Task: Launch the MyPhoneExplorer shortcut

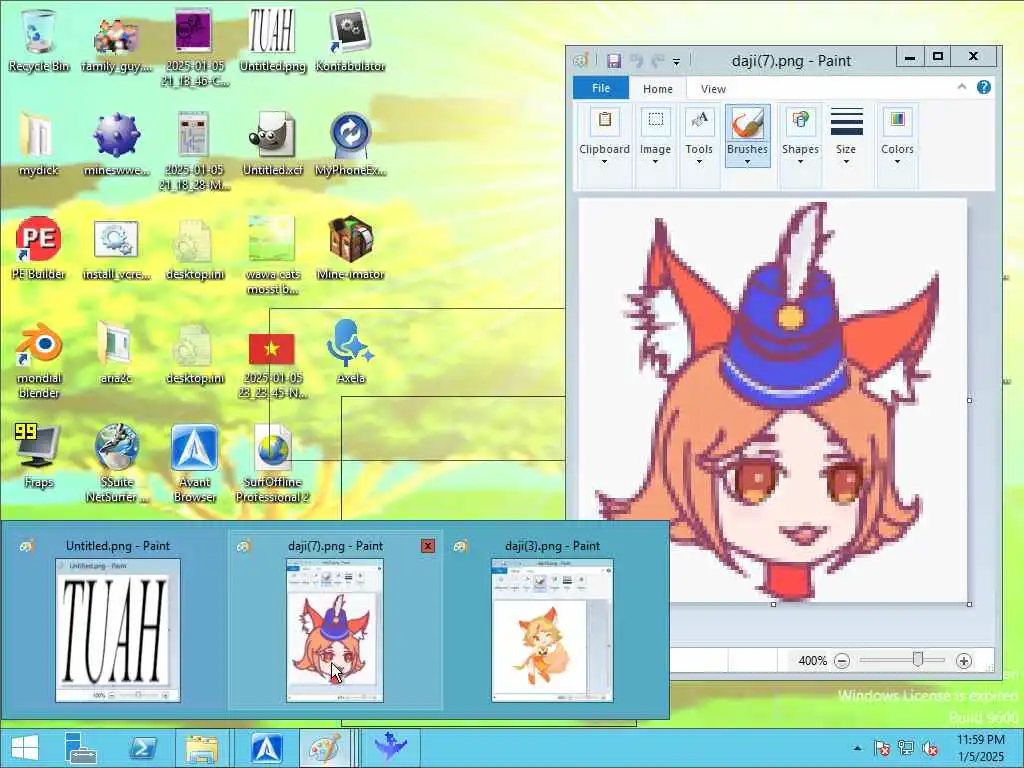Action: (x=350, y=144)
